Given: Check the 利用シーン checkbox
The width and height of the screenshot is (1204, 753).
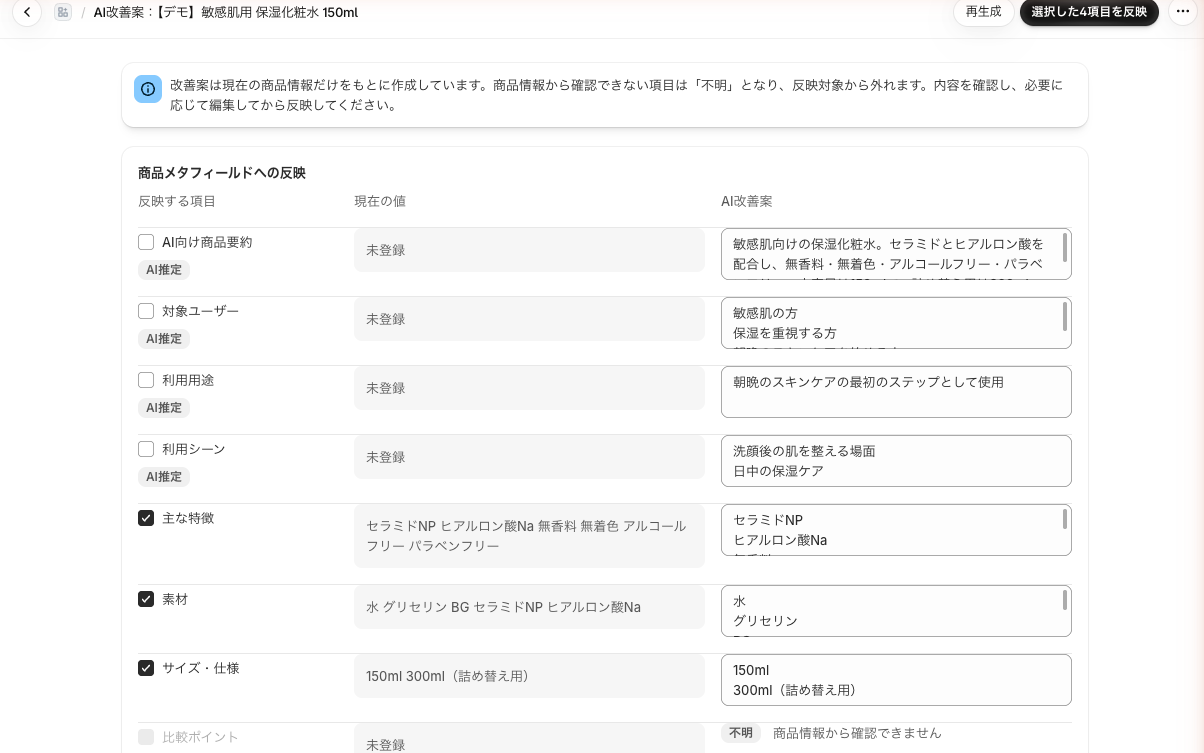Looking at the screenshot, I should click(x=146, y=449).
